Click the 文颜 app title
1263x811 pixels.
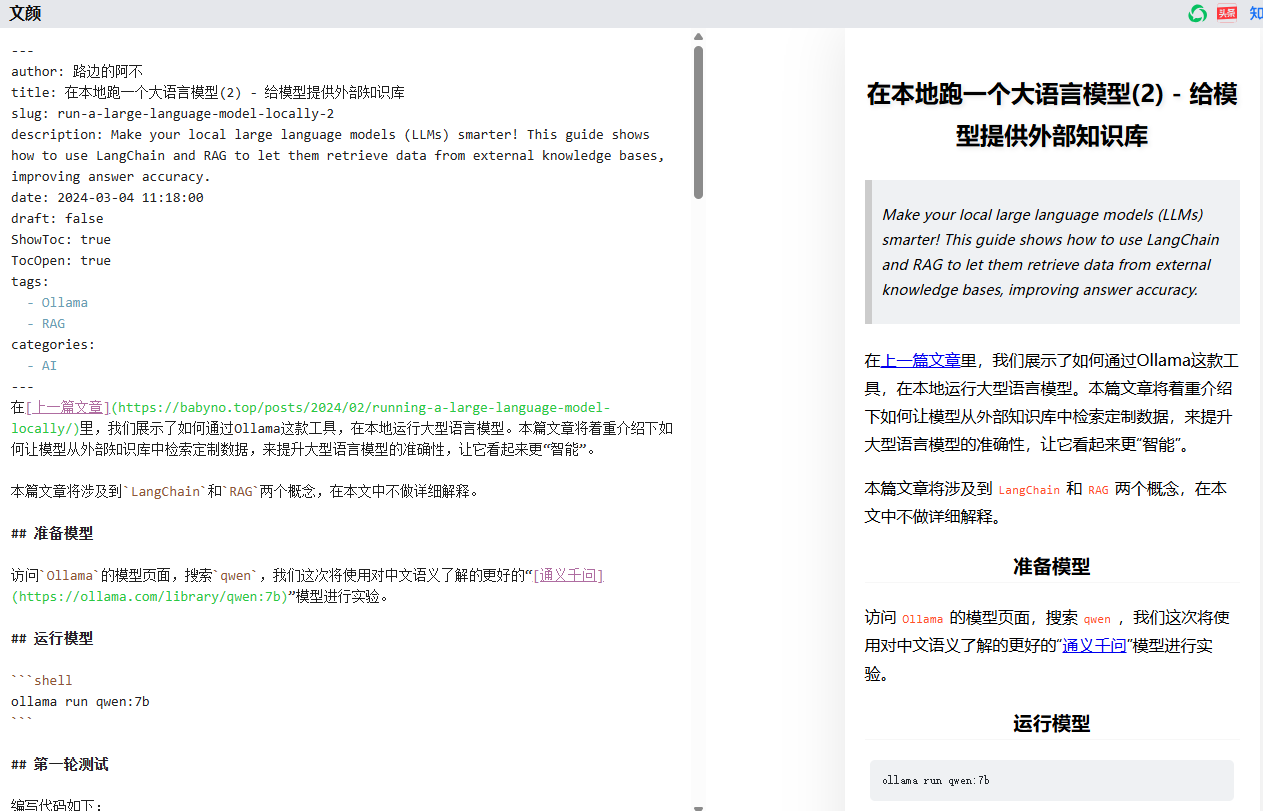tap(25, 13)
